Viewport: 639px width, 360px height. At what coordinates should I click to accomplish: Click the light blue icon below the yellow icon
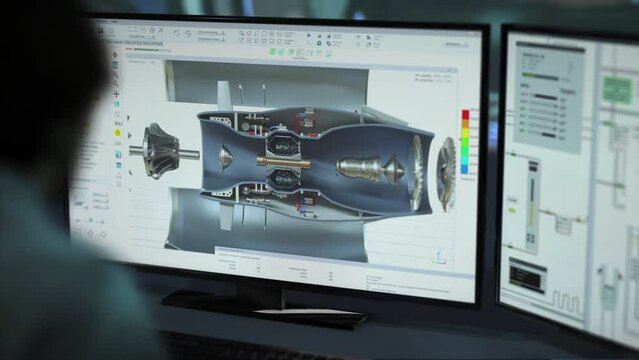(118, 155)
